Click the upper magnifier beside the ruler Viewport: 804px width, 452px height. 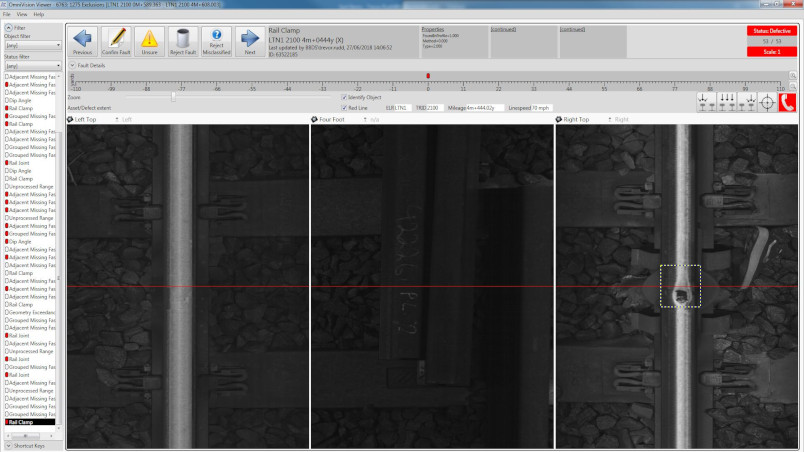pos(793,76)
